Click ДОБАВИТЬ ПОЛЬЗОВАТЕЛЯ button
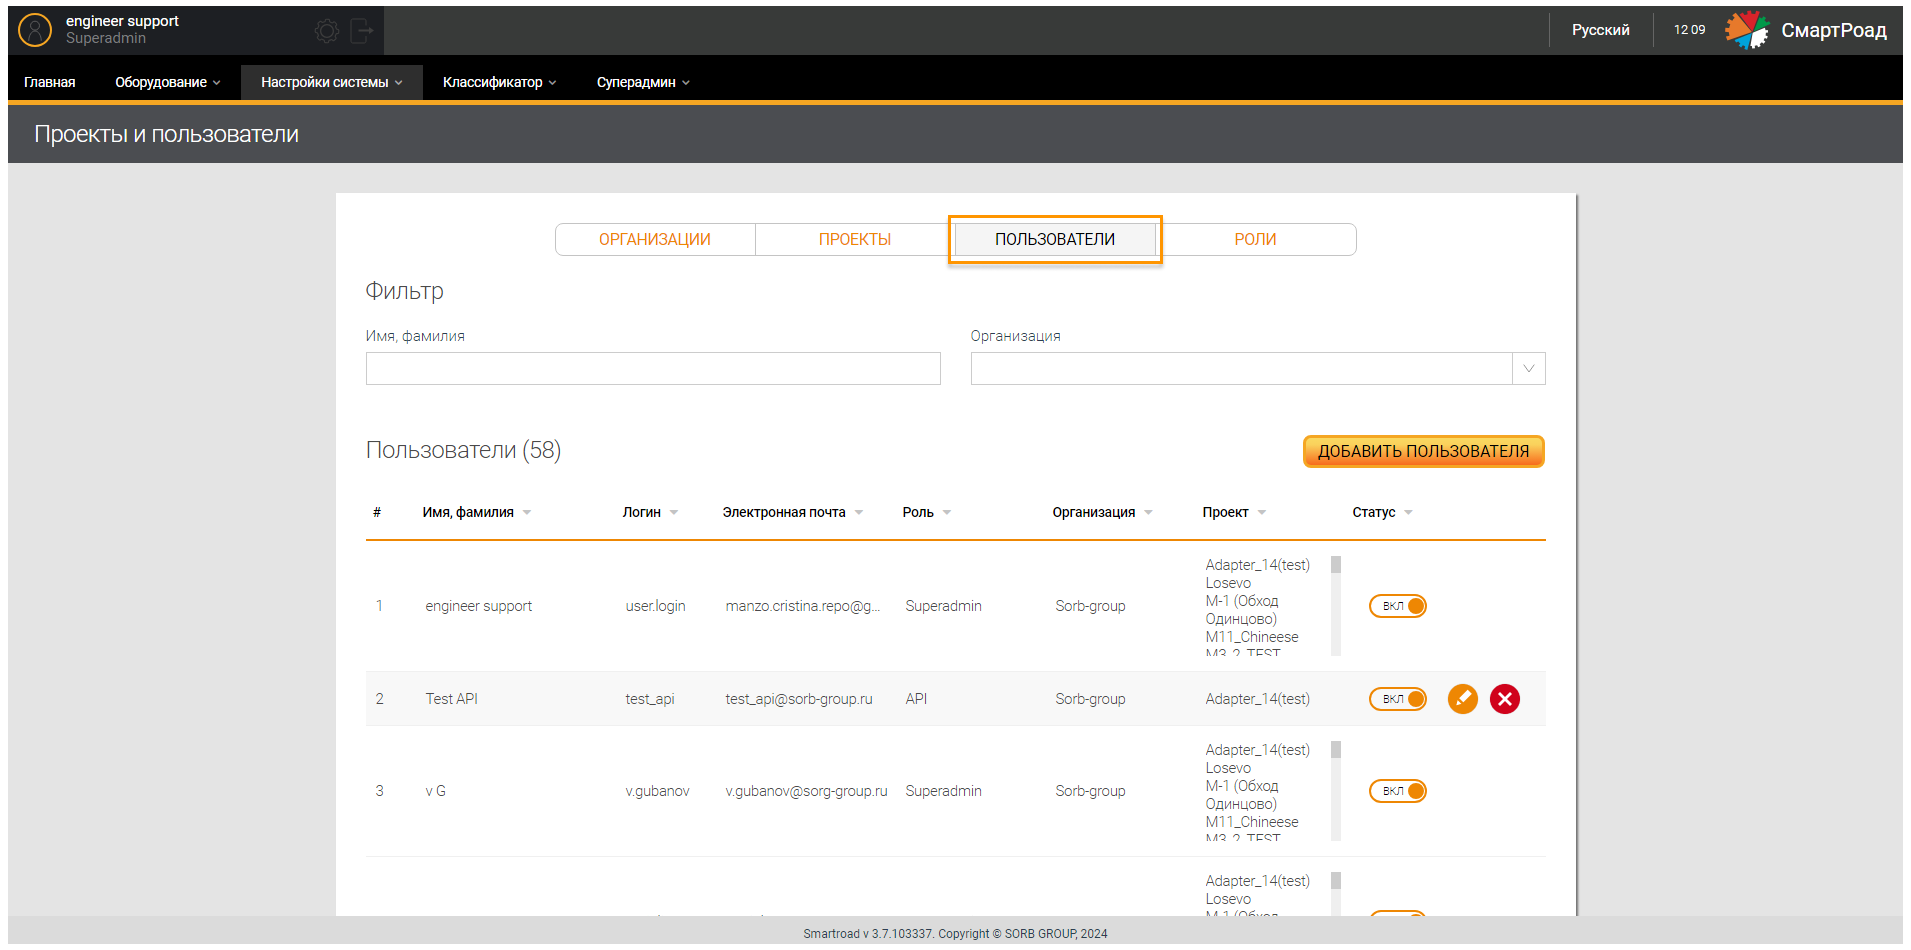The width and height of the screenshot is (1911, 950). pos(1423,451)
